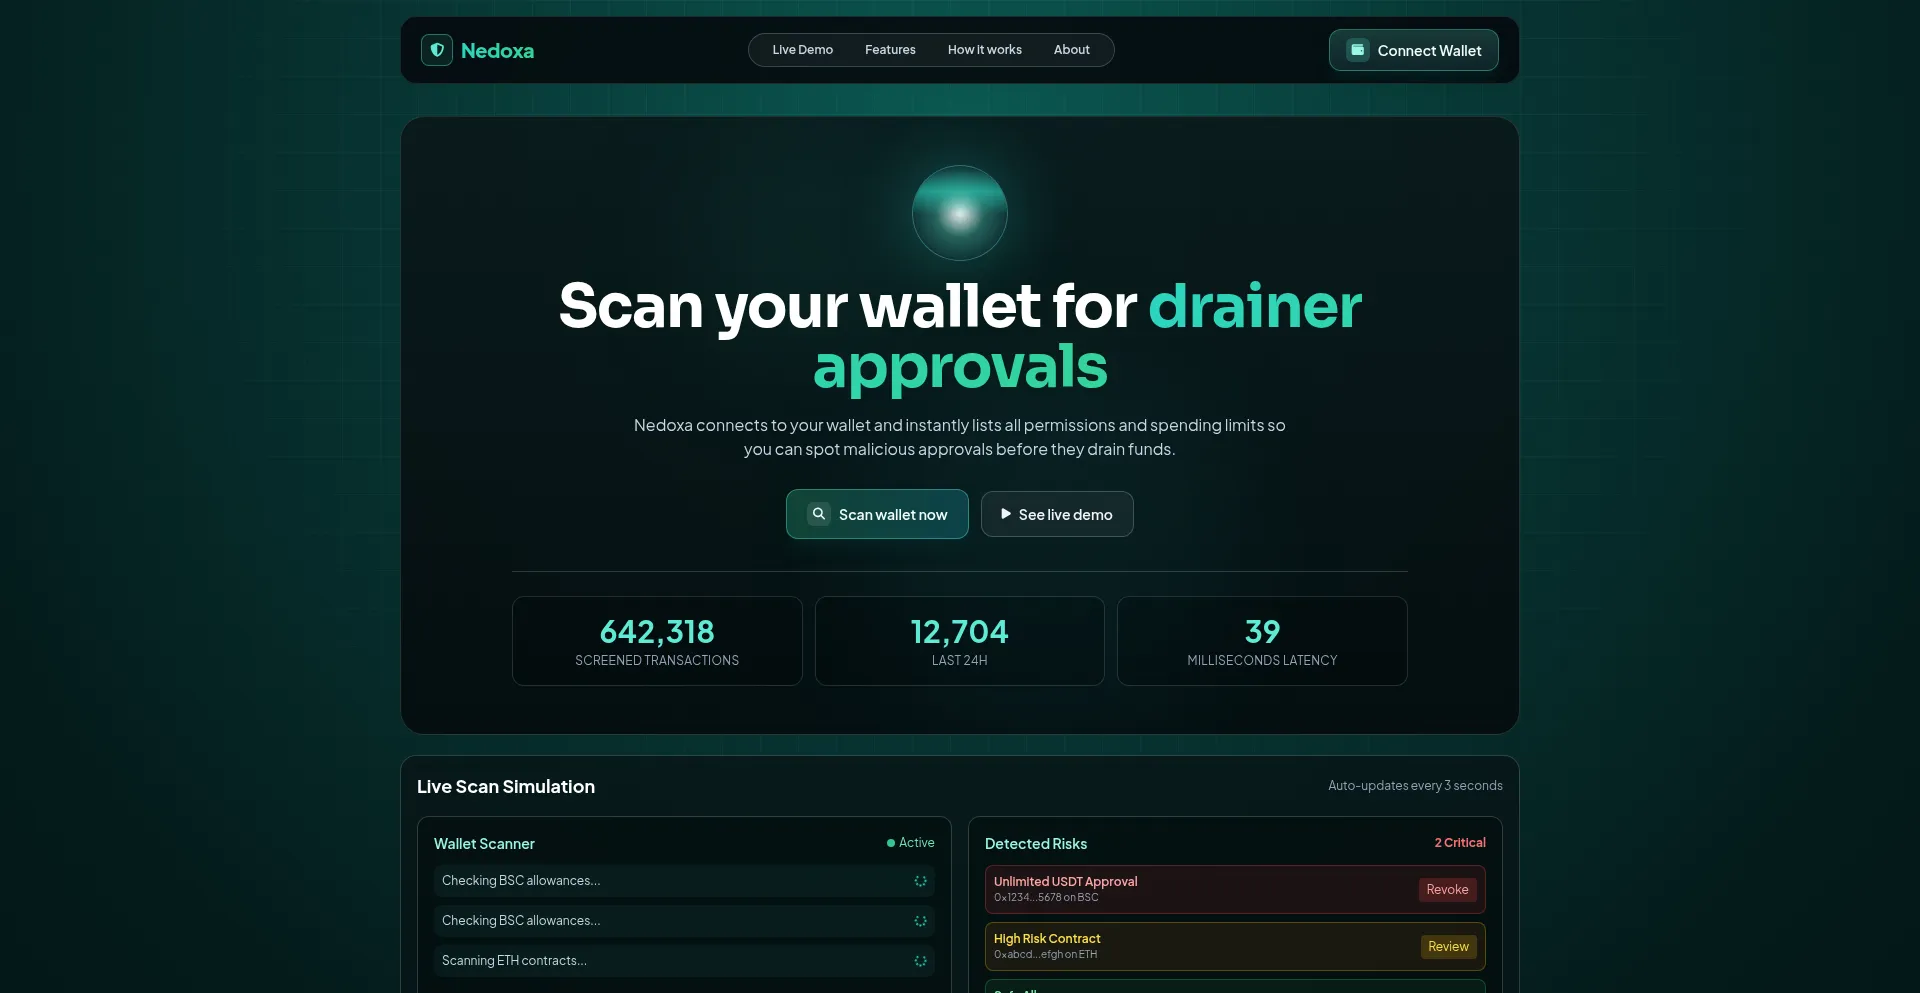The image size is (1920, 993).
Task: Click the Nedoxa shield logo icon
Action: [437, 50]
